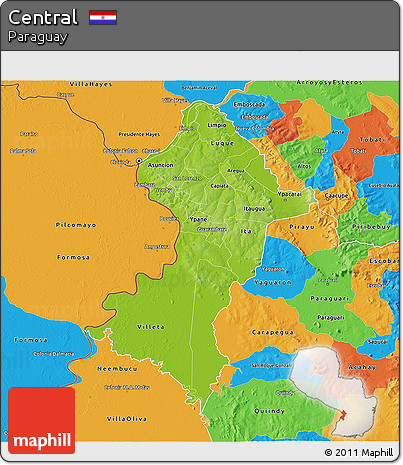Click the "Villa Oliva" label
403x465 pixels.
coord(127,419)
